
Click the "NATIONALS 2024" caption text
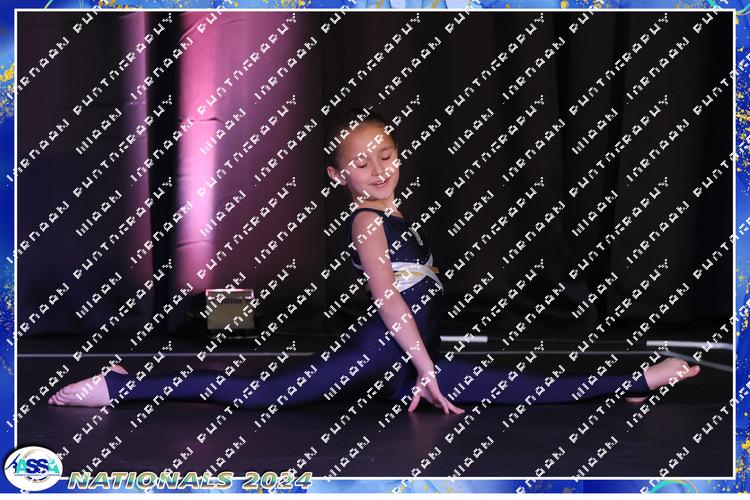coord(190,480)
